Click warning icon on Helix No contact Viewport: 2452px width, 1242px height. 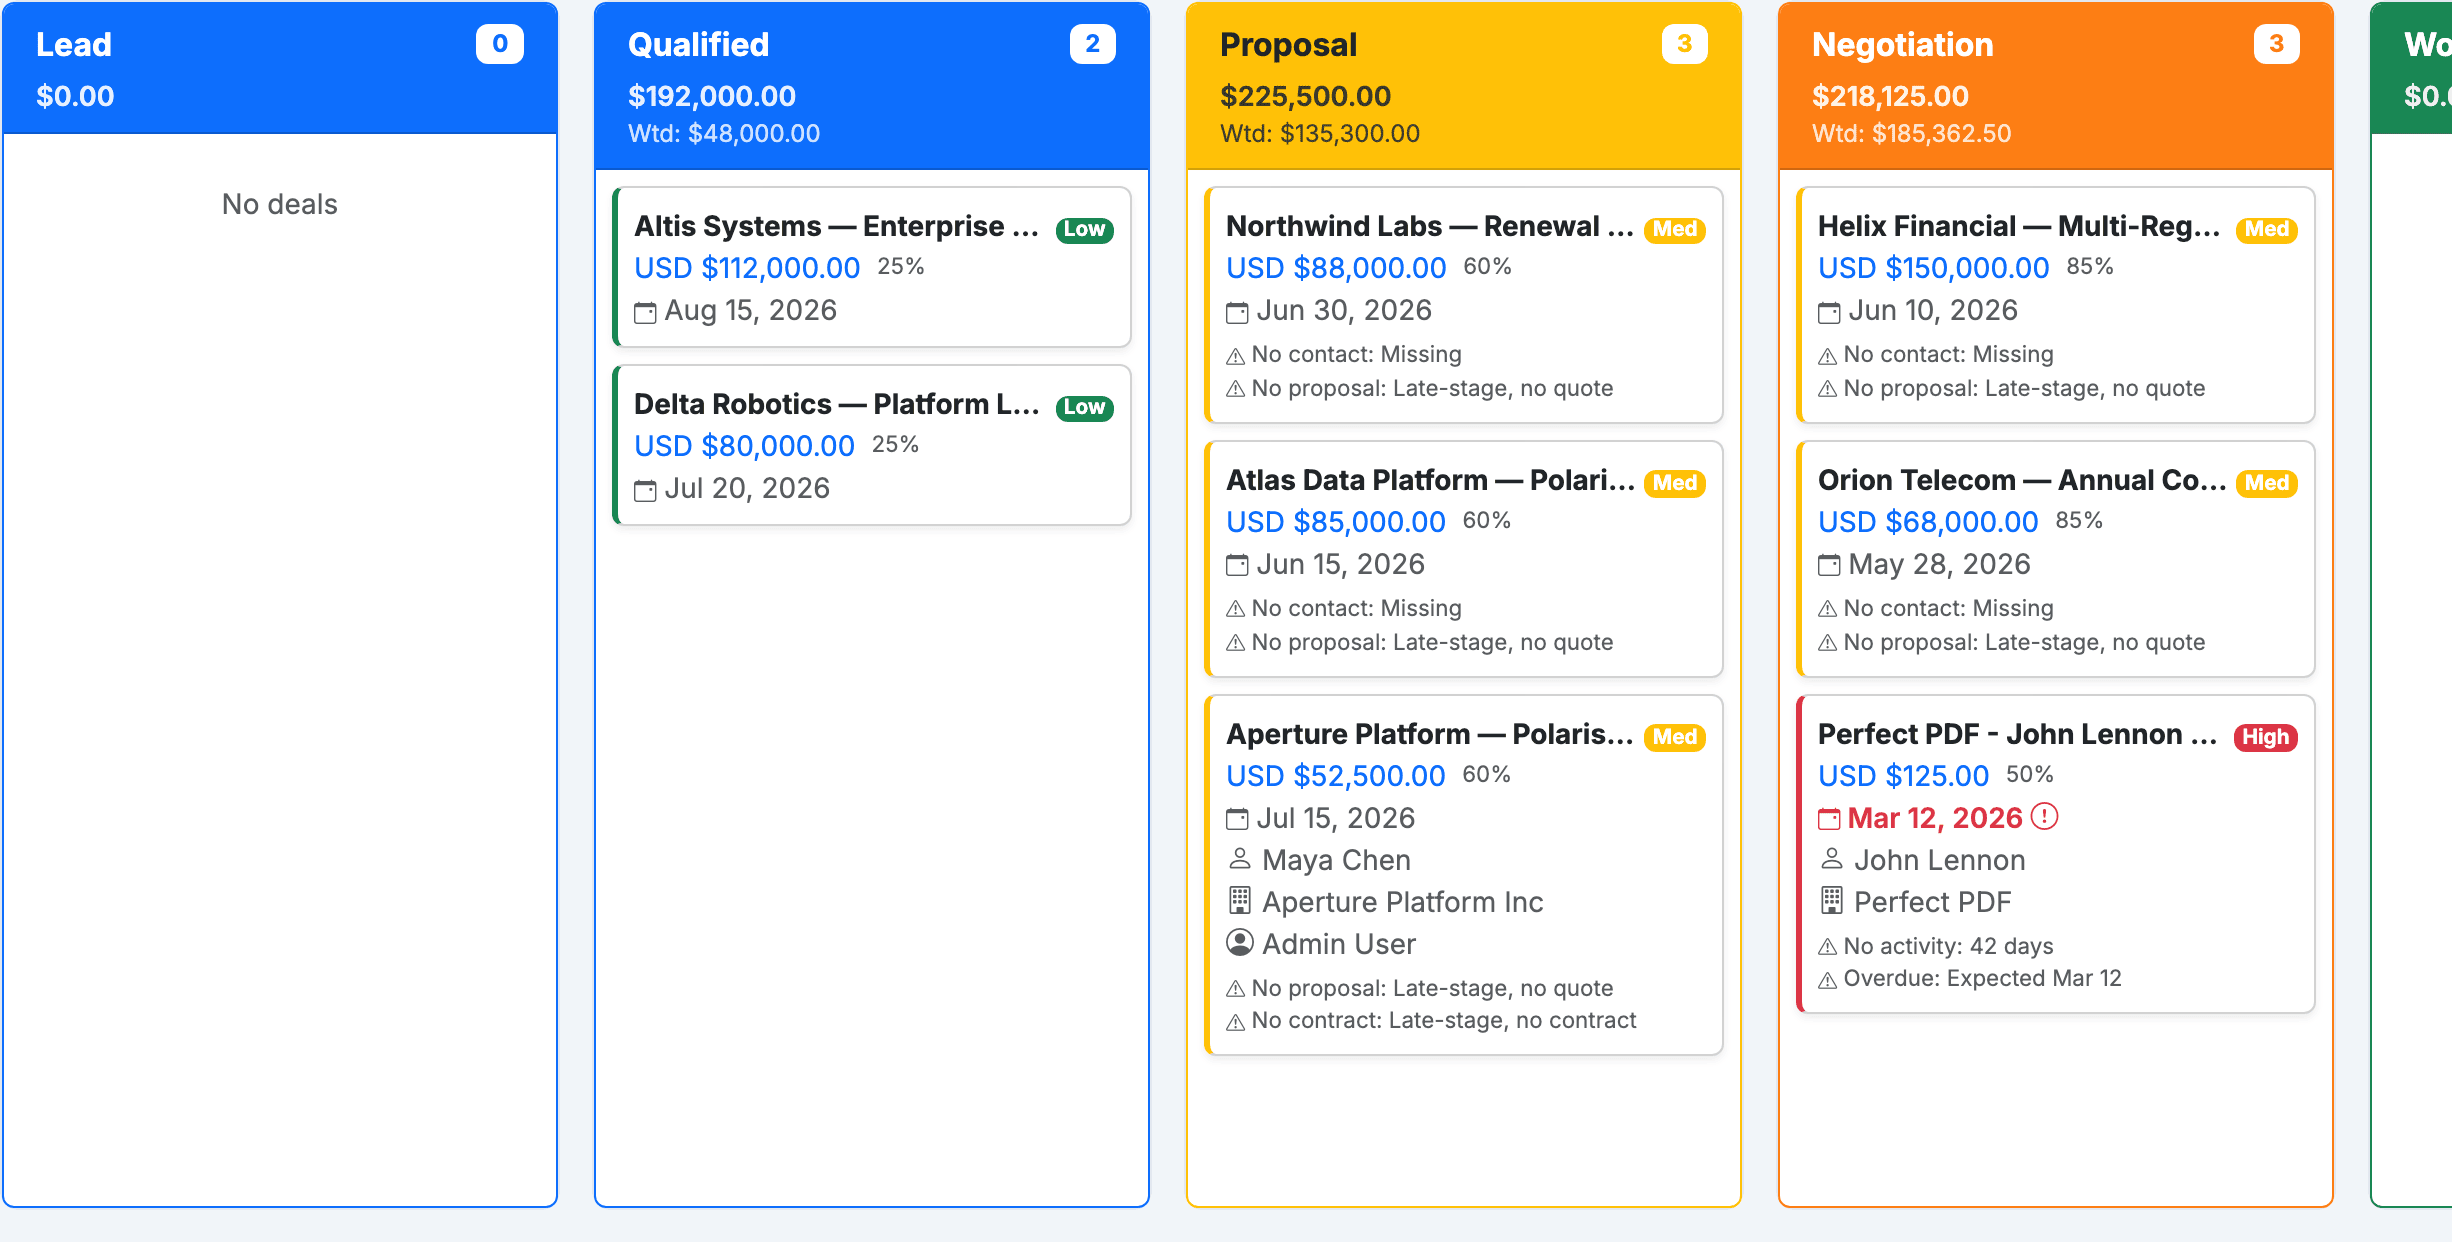(1828, 356)
